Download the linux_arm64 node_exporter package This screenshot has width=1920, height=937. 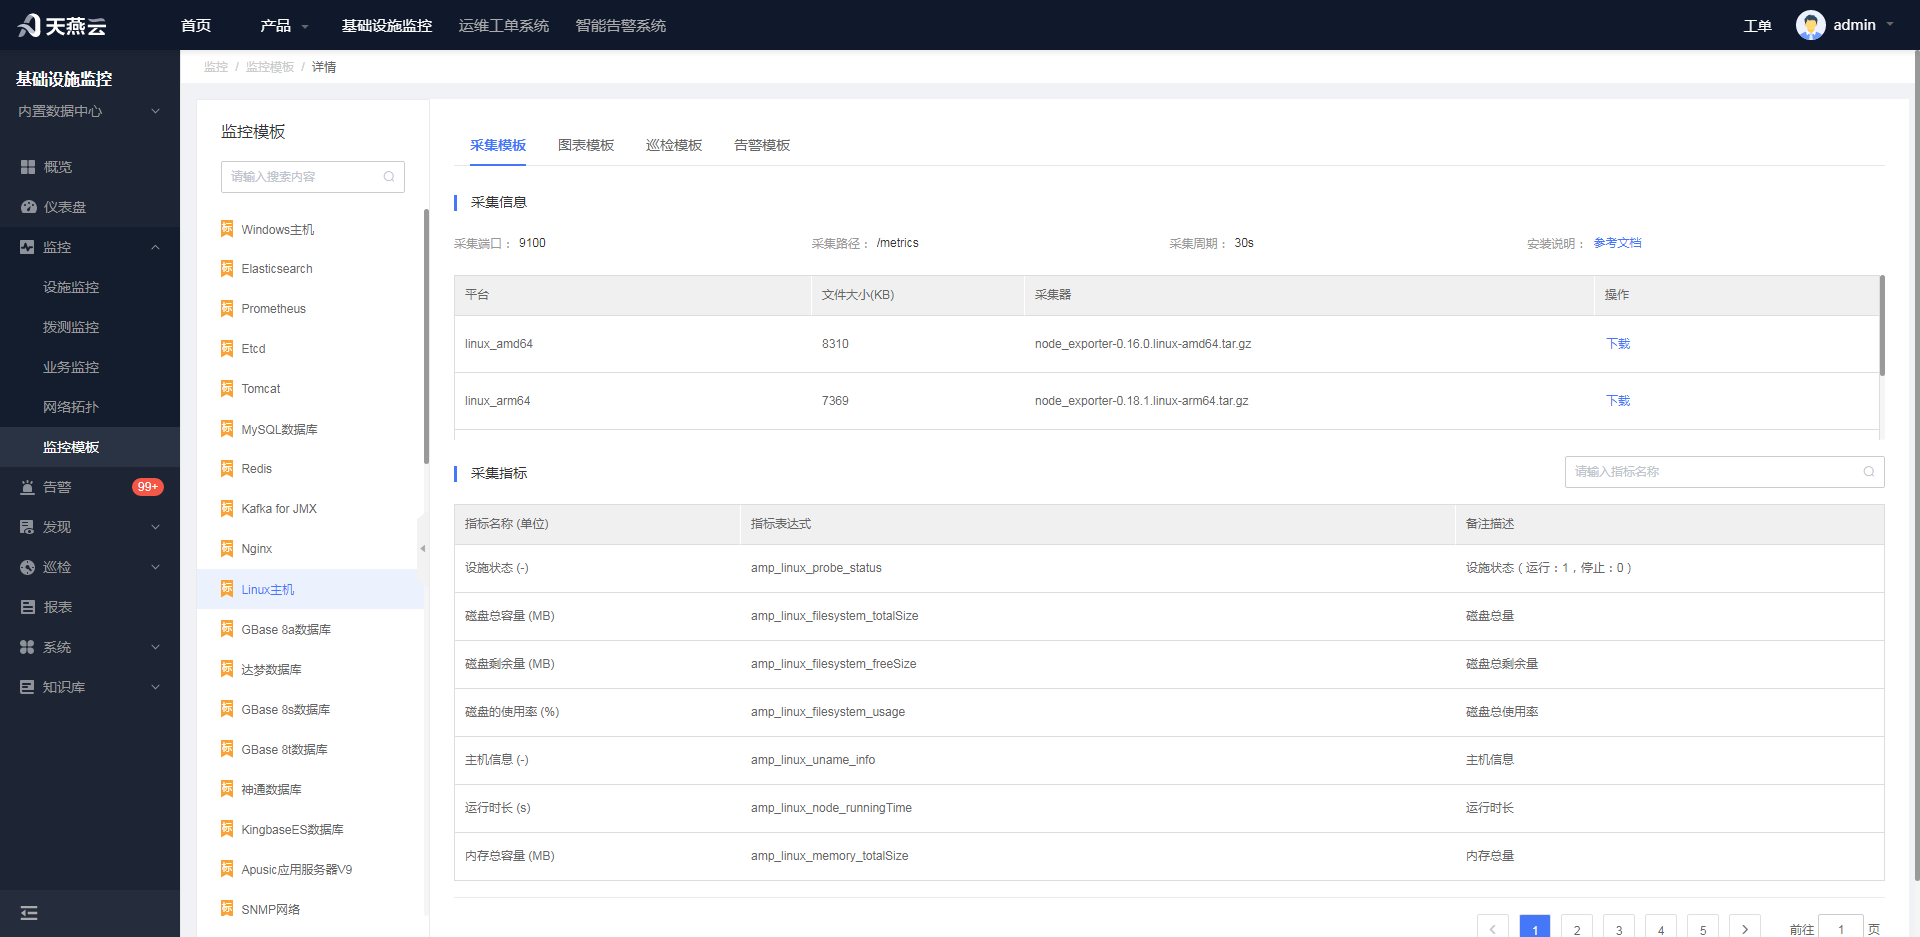[x=1618, y=401]
